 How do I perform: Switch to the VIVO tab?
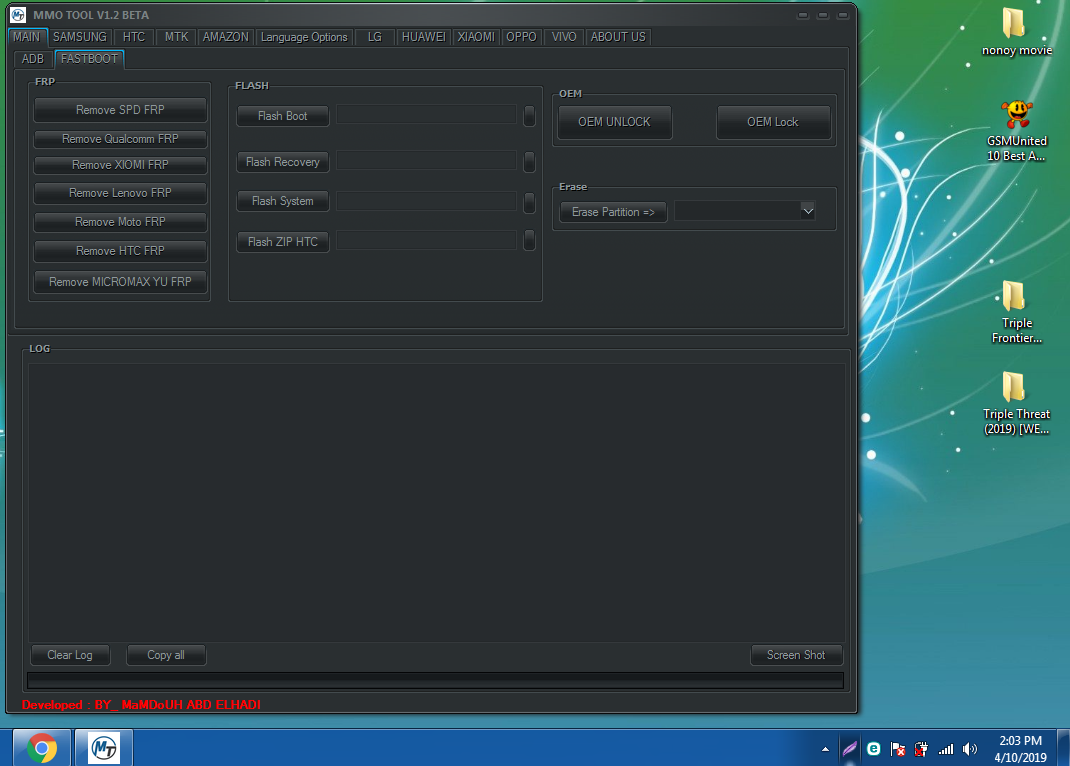564,37
